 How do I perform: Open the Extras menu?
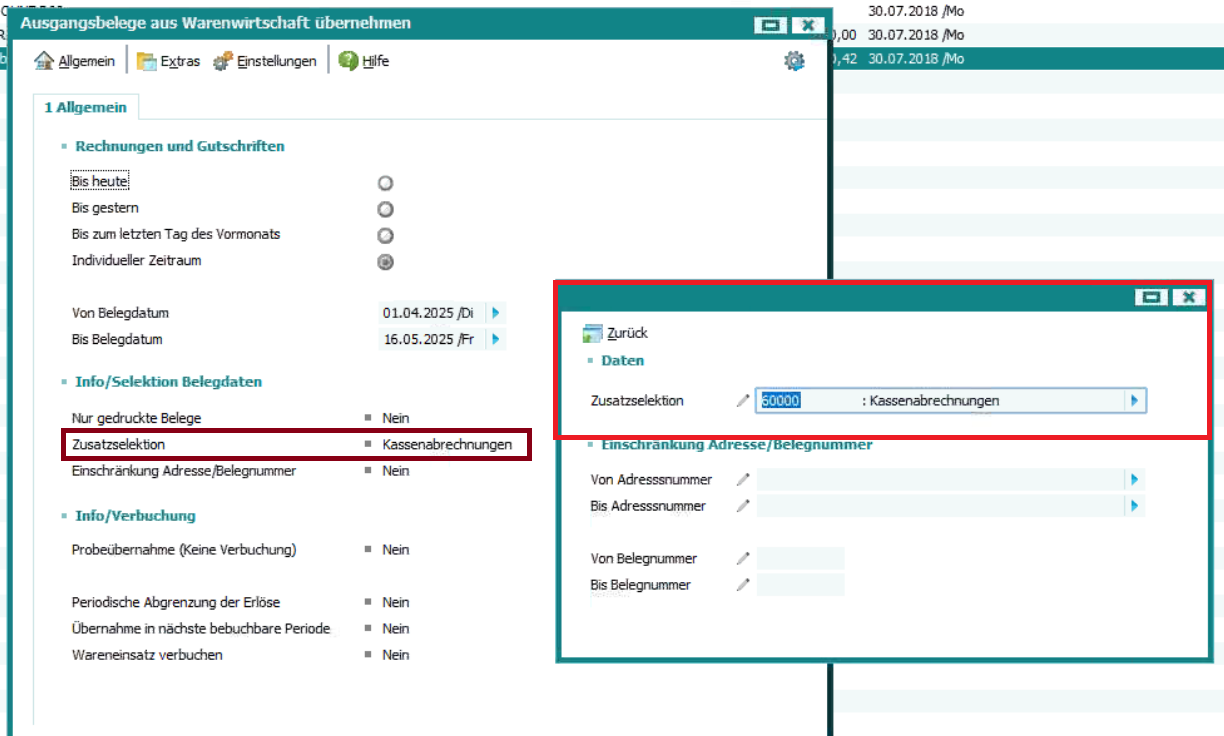click(168, 61)
